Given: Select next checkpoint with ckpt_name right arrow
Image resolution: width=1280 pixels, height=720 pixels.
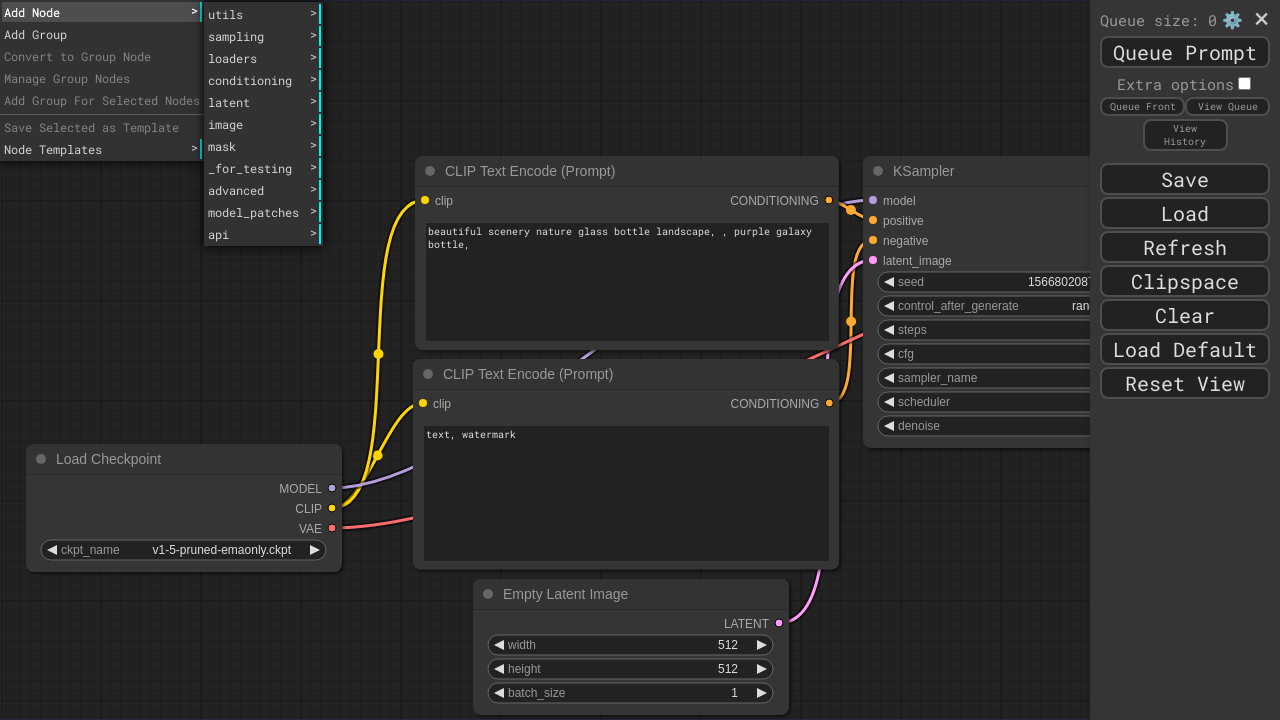Looking at the screenshot, I should [x=315, y=550].
